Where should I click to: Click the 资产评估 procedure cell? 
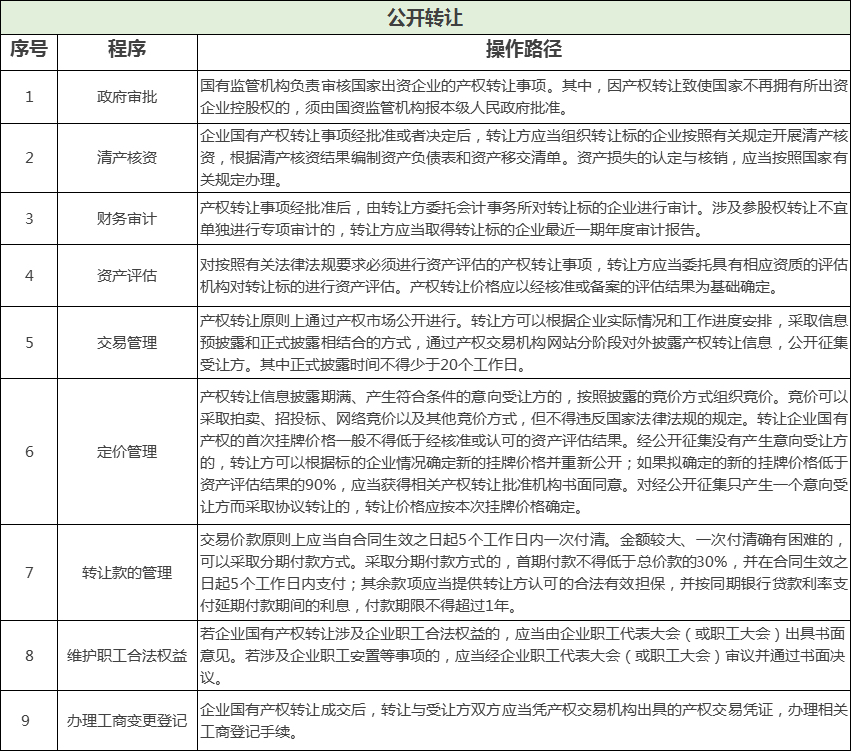pos(127,276)
